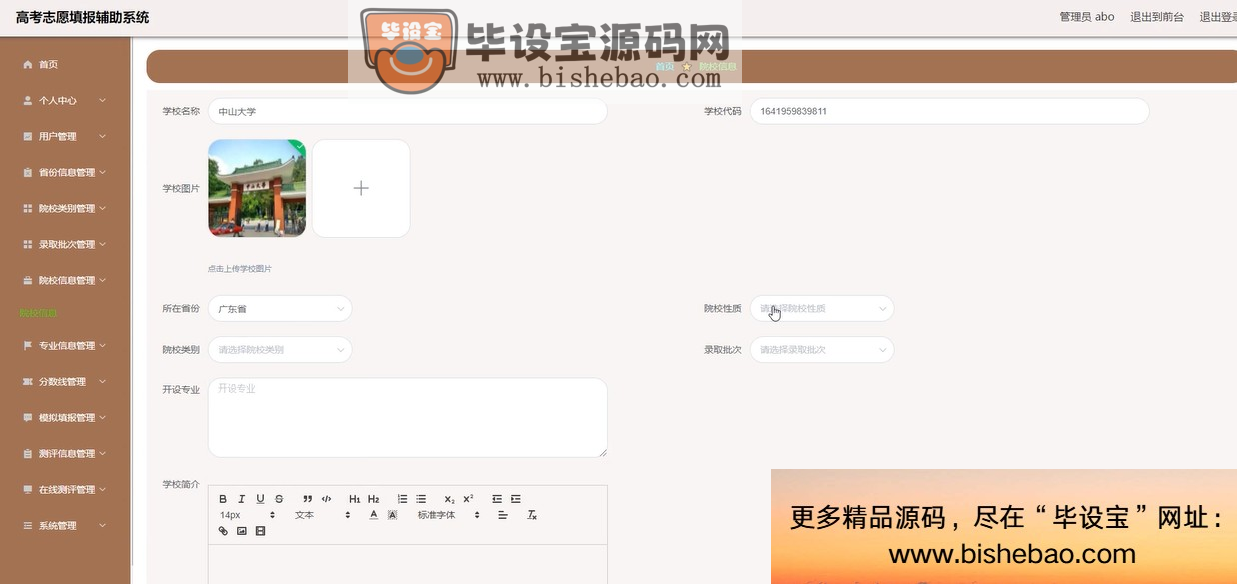Open the 院校性质 dropdown

822,309
